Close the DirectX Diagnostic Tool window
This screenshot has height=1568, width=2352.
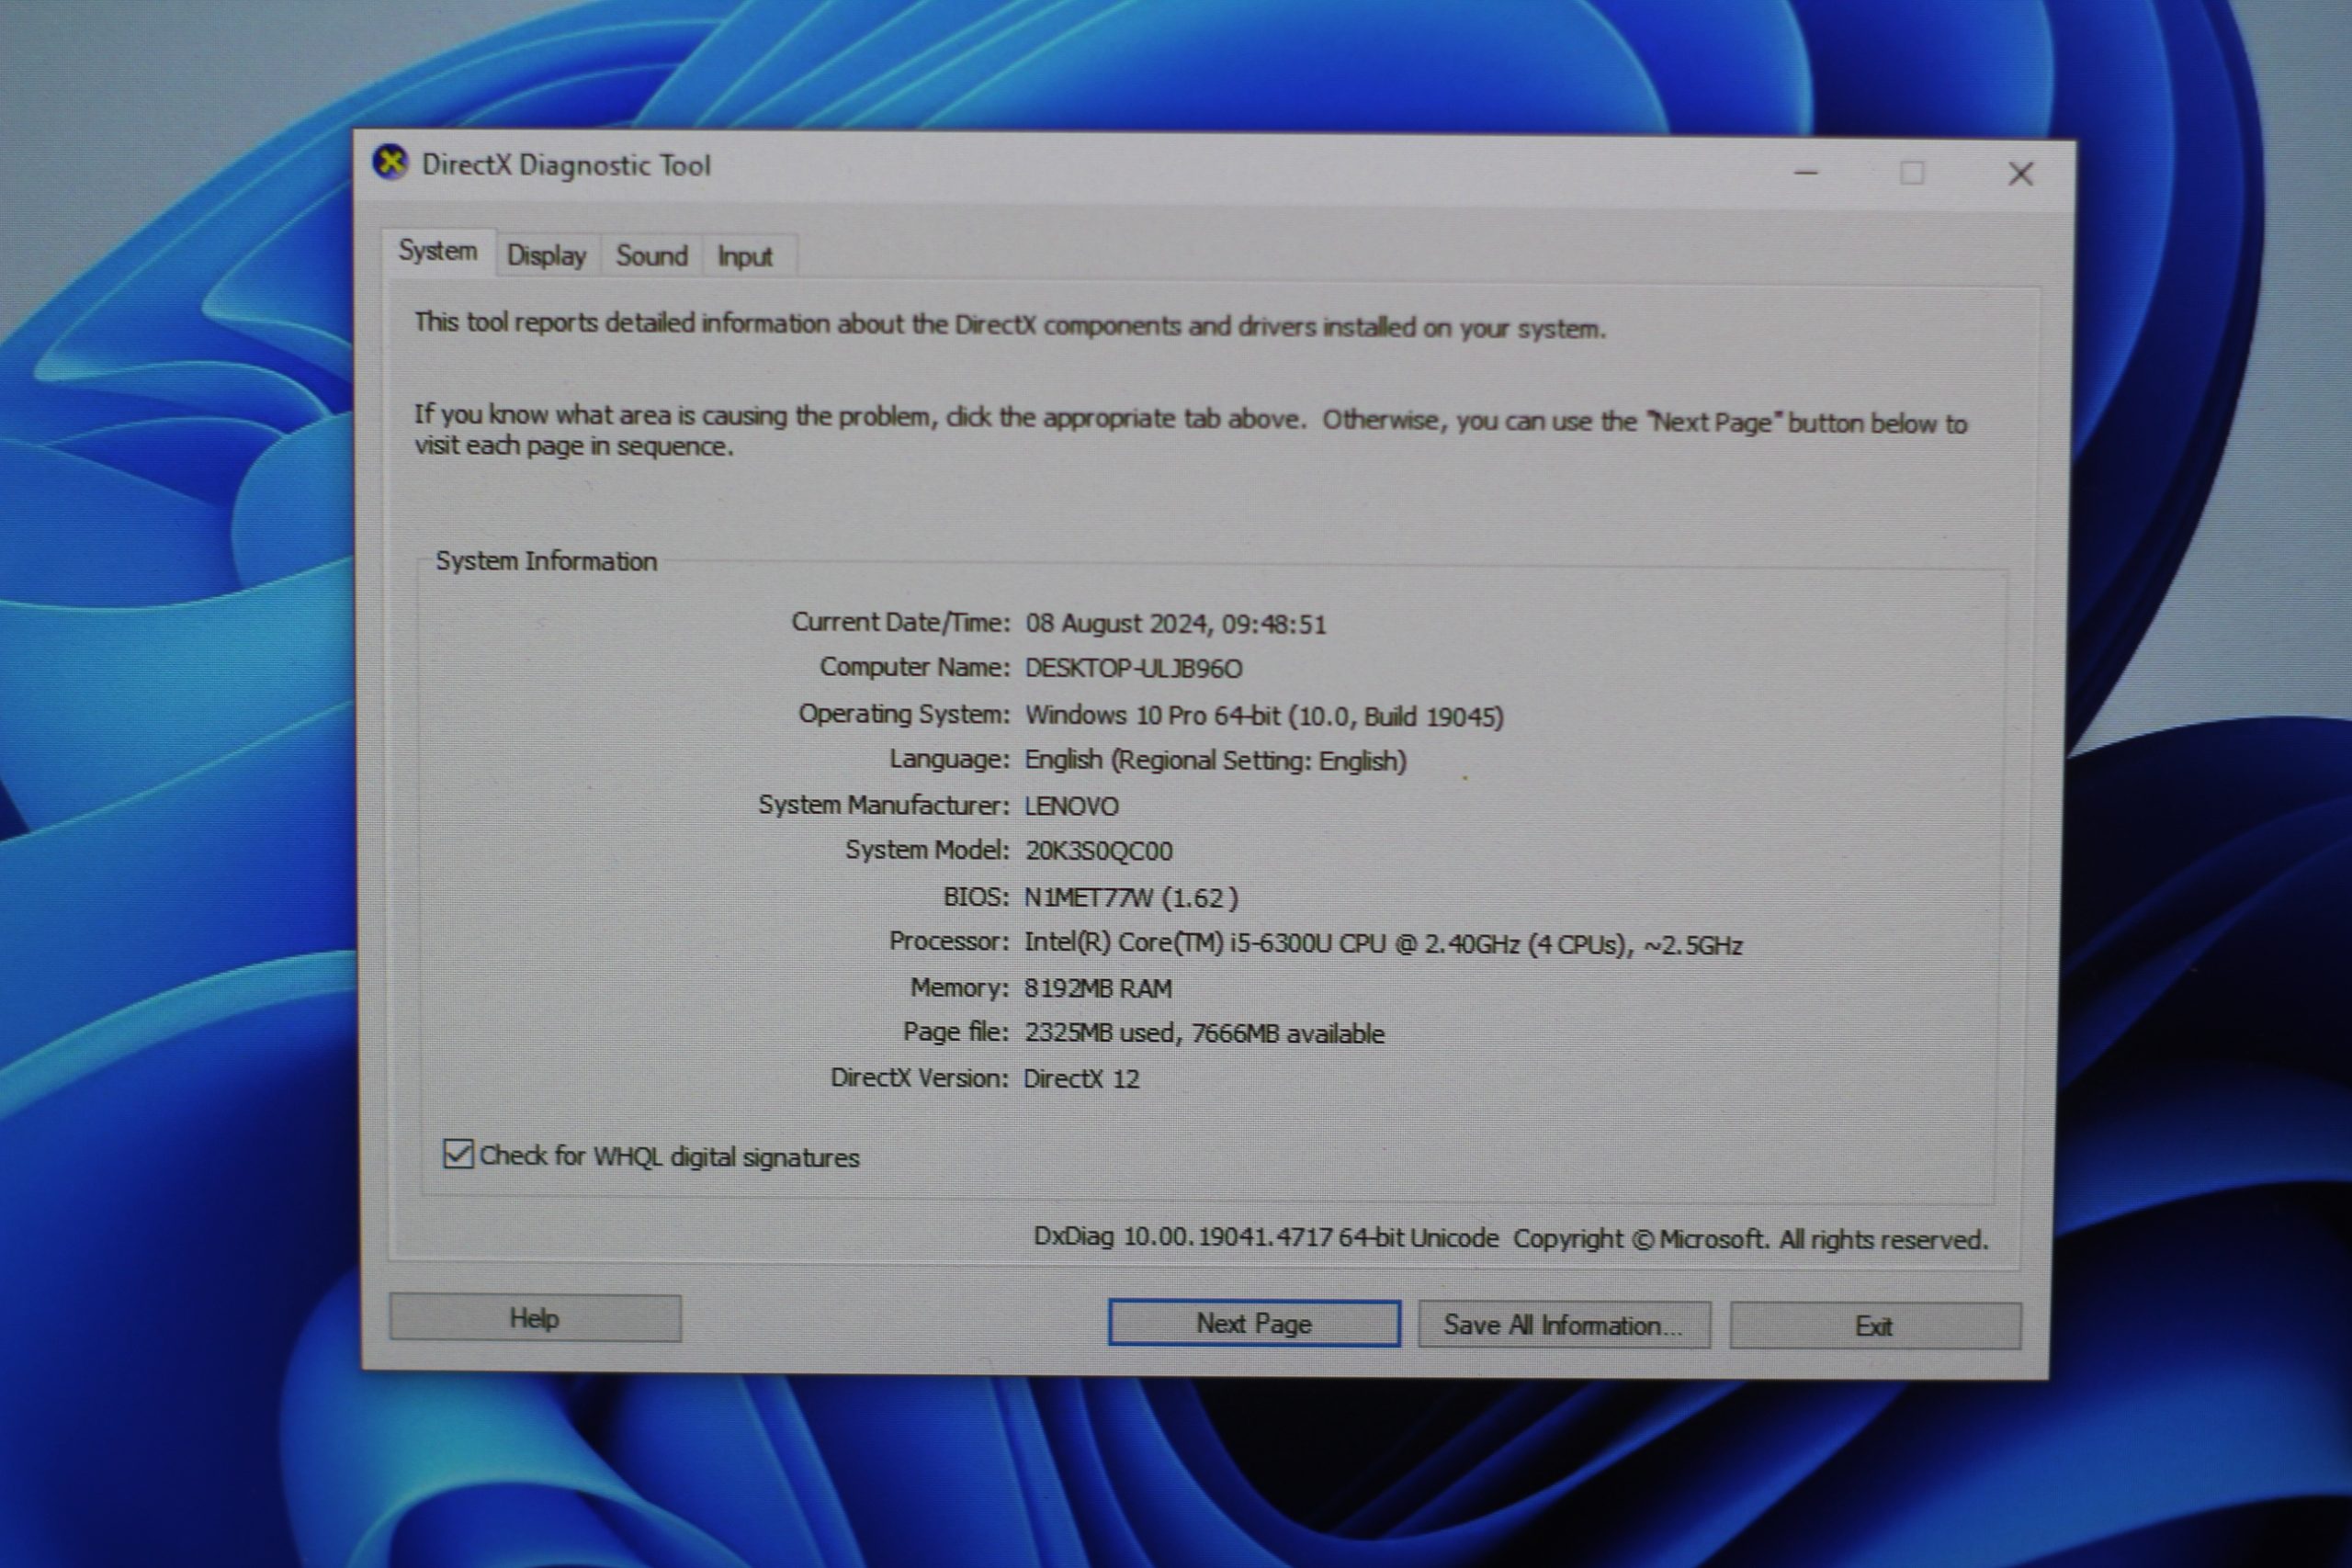click(x=2020, y=174)
